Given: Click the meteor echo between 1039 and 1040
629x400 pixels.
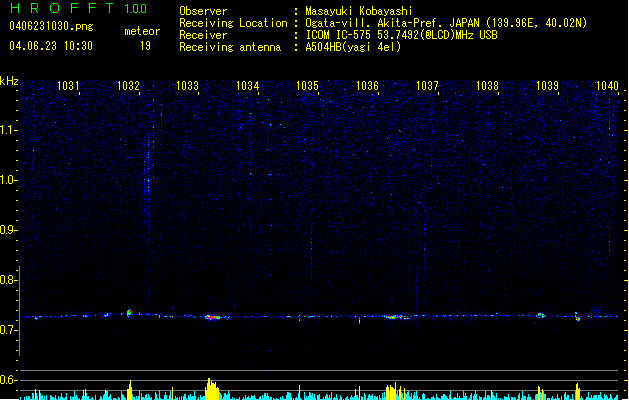Looking at the screenshot, I should coord(577,317).
